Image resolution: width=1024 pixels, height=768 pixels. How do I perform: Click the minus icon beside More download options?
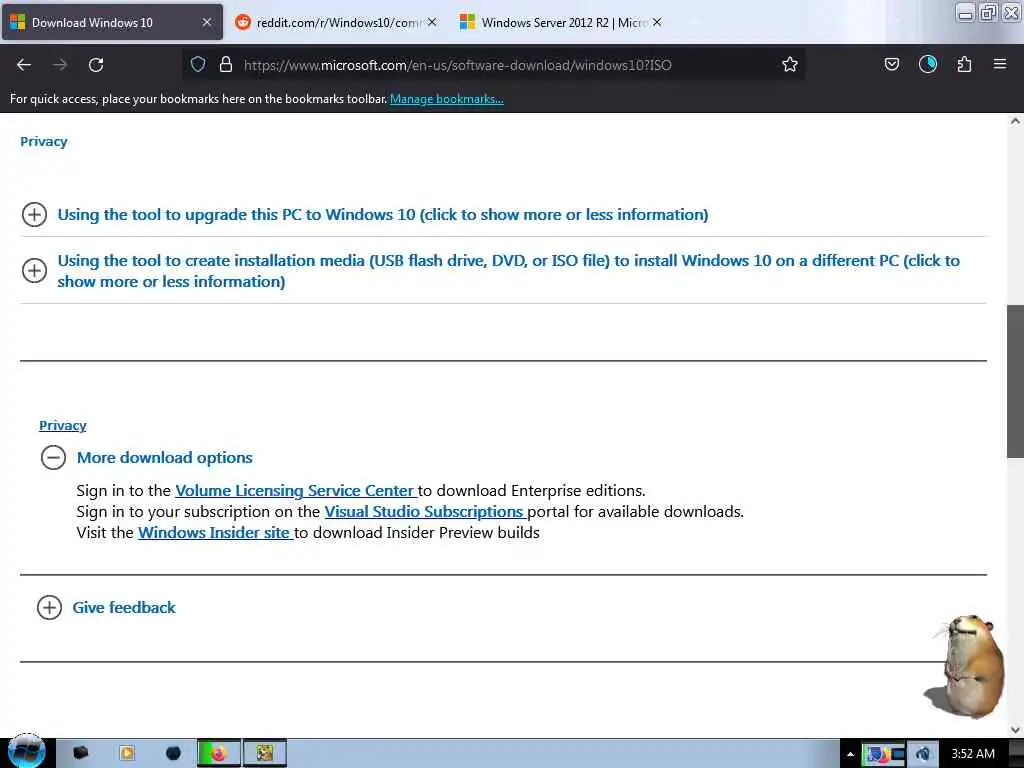(x=53, y=457)
